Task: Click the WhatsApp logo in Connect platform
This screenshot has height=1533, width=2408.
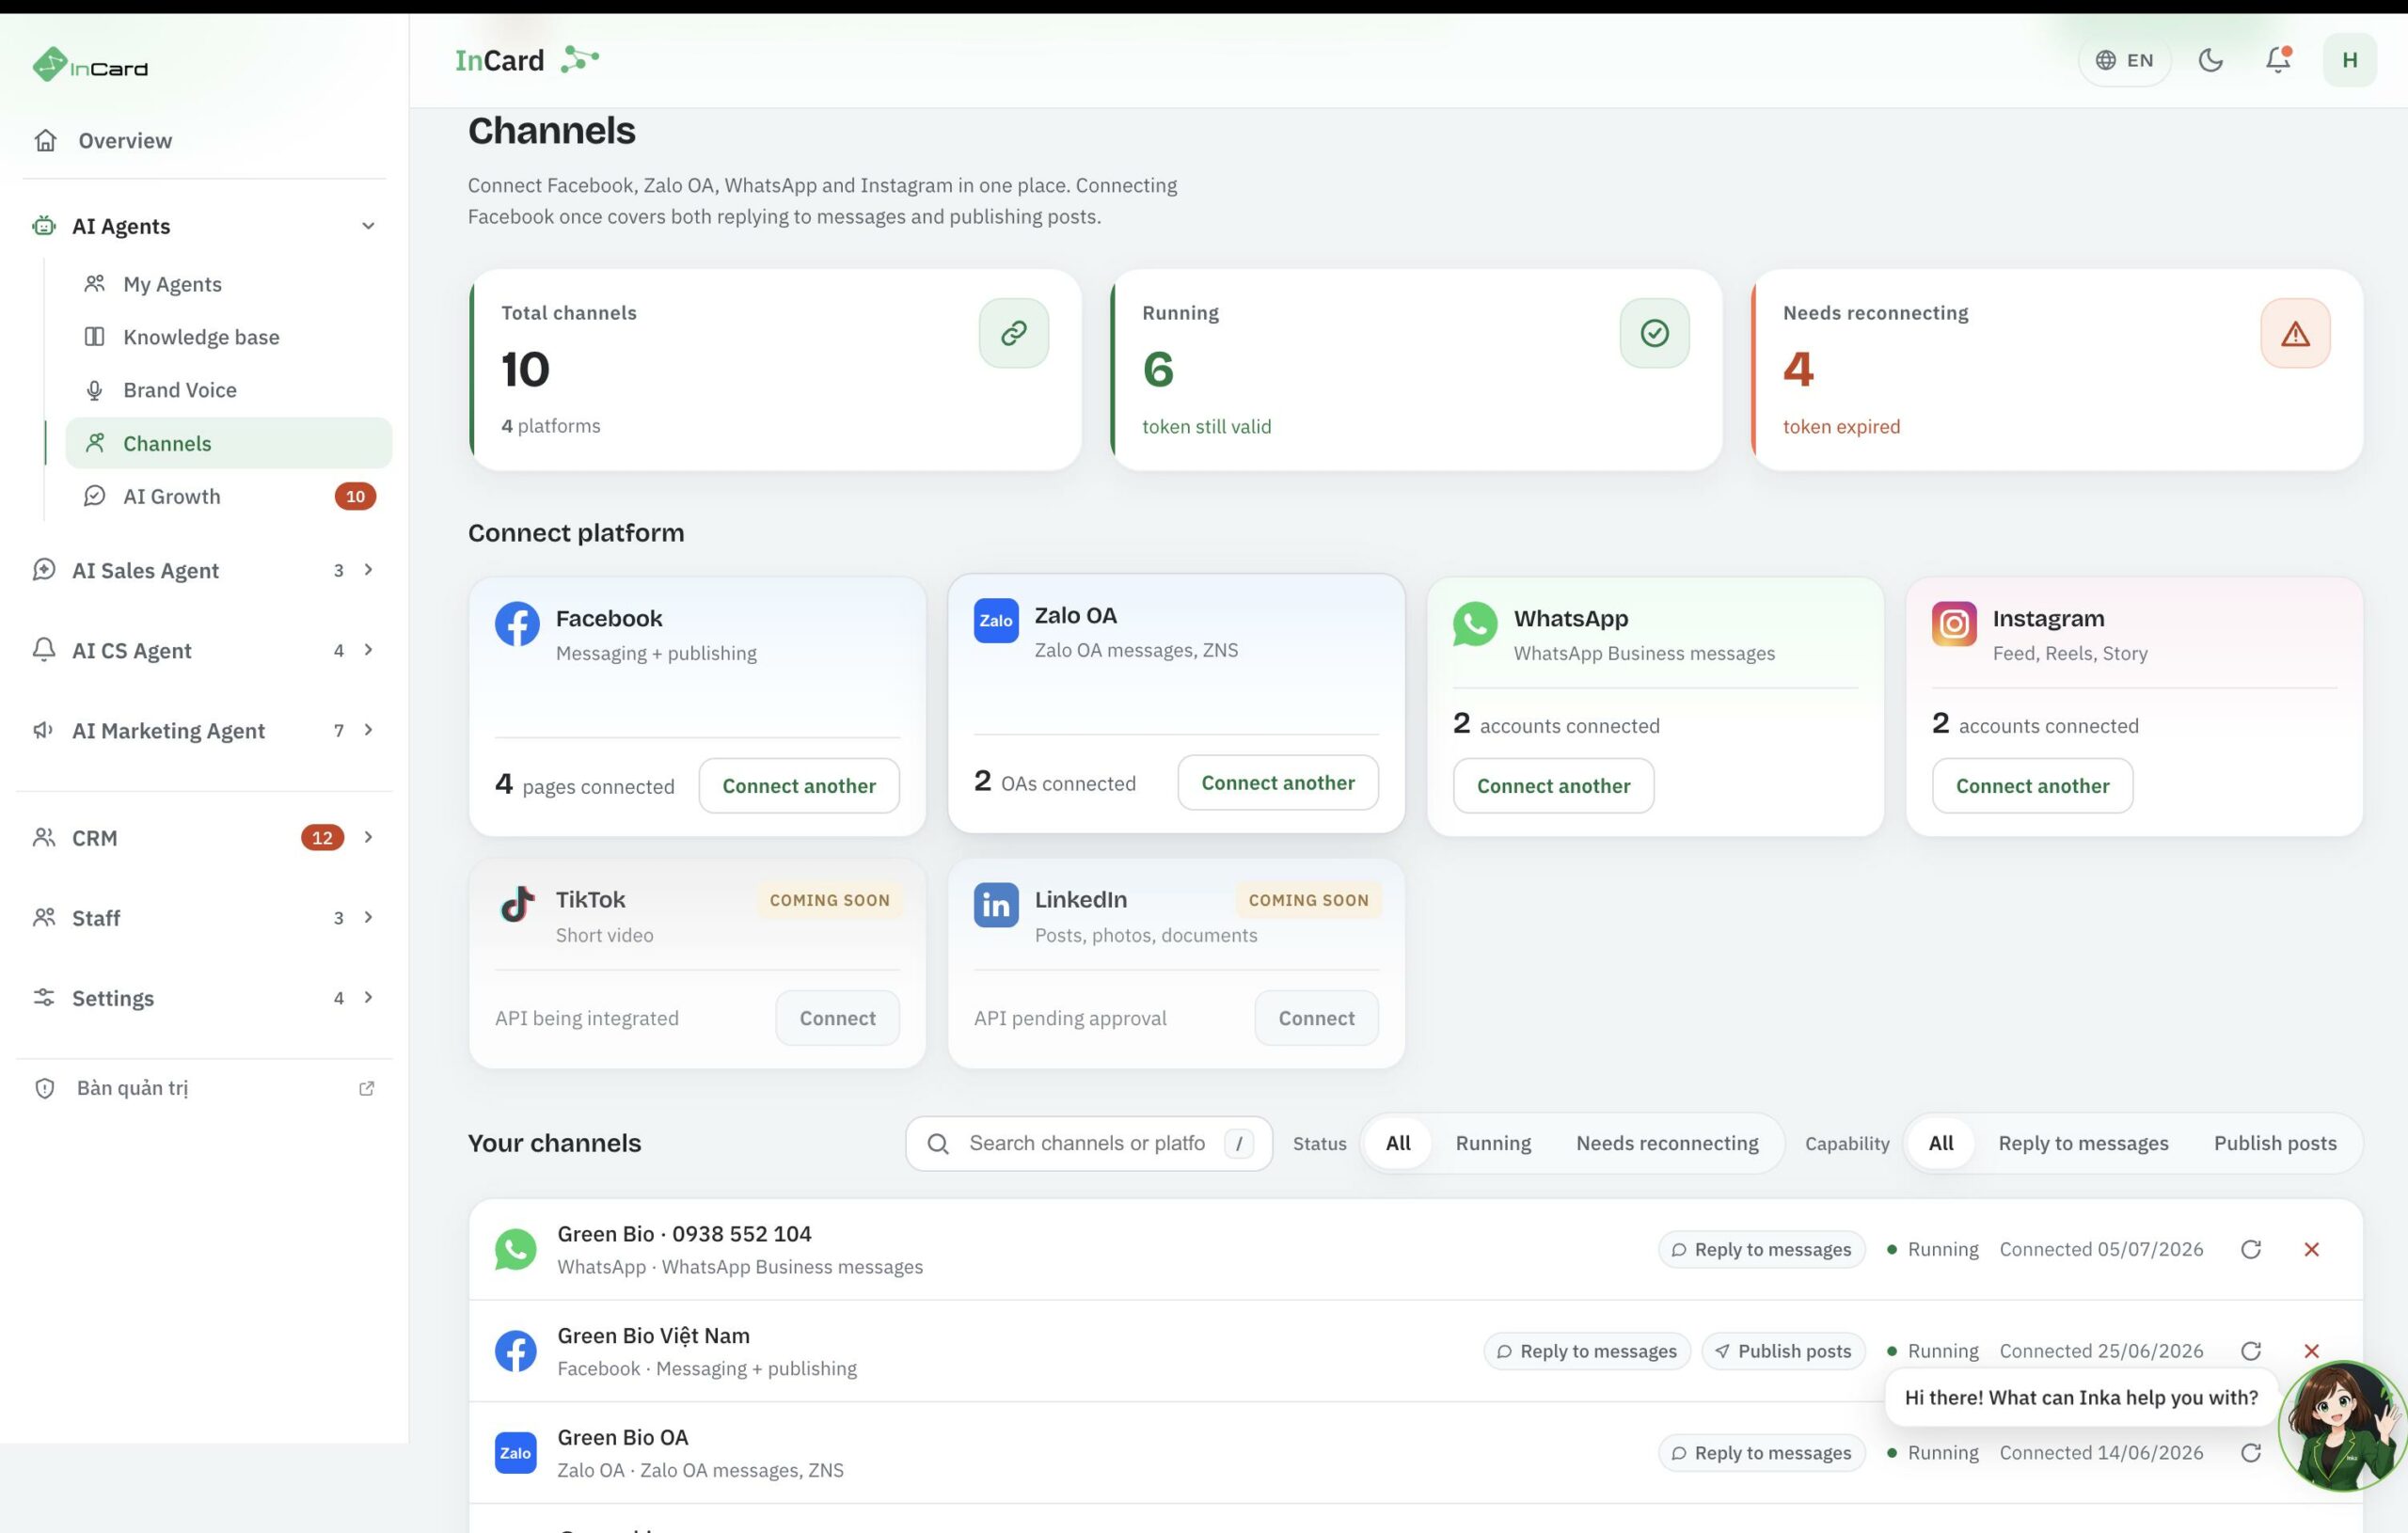Action: [1475, 624]
